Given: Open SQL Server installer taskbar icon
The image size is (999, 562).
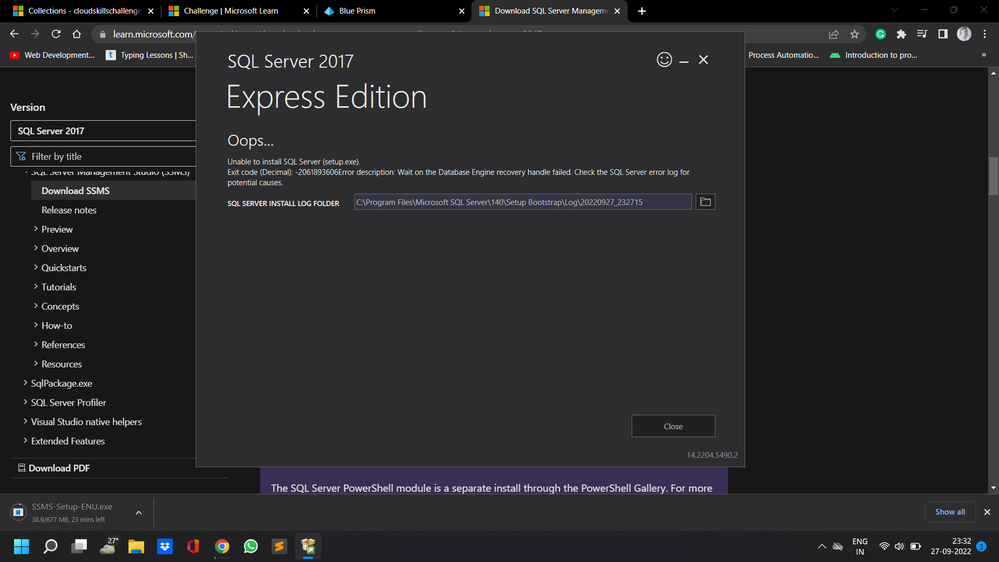Looking at the screenshot, I should (308, 546).
